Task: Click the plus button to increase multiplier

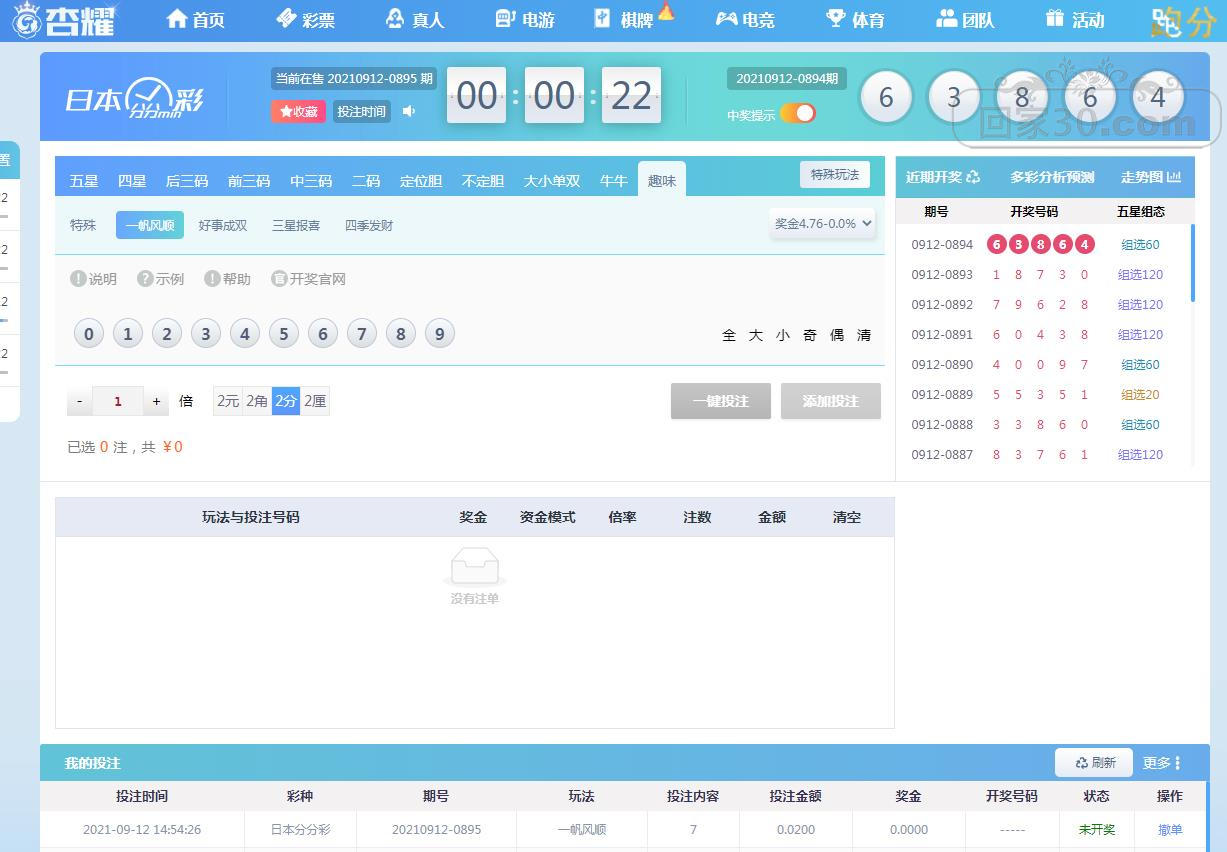Action: point(156,401)
